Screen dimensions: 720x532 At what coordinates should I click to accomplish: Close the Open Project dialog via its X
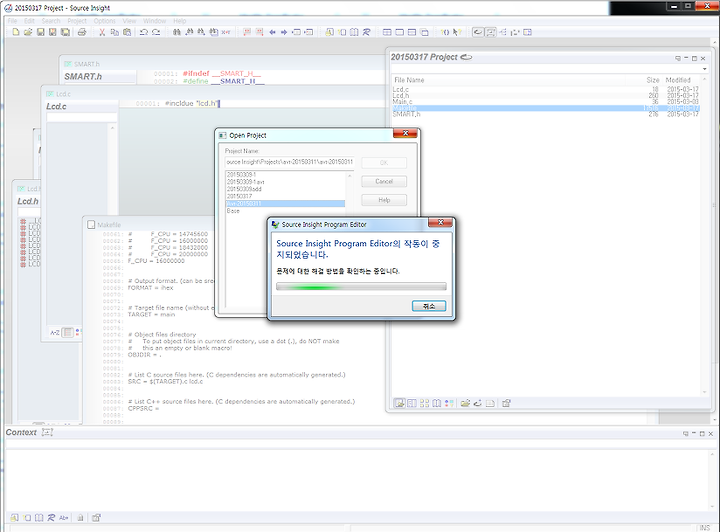405,133
